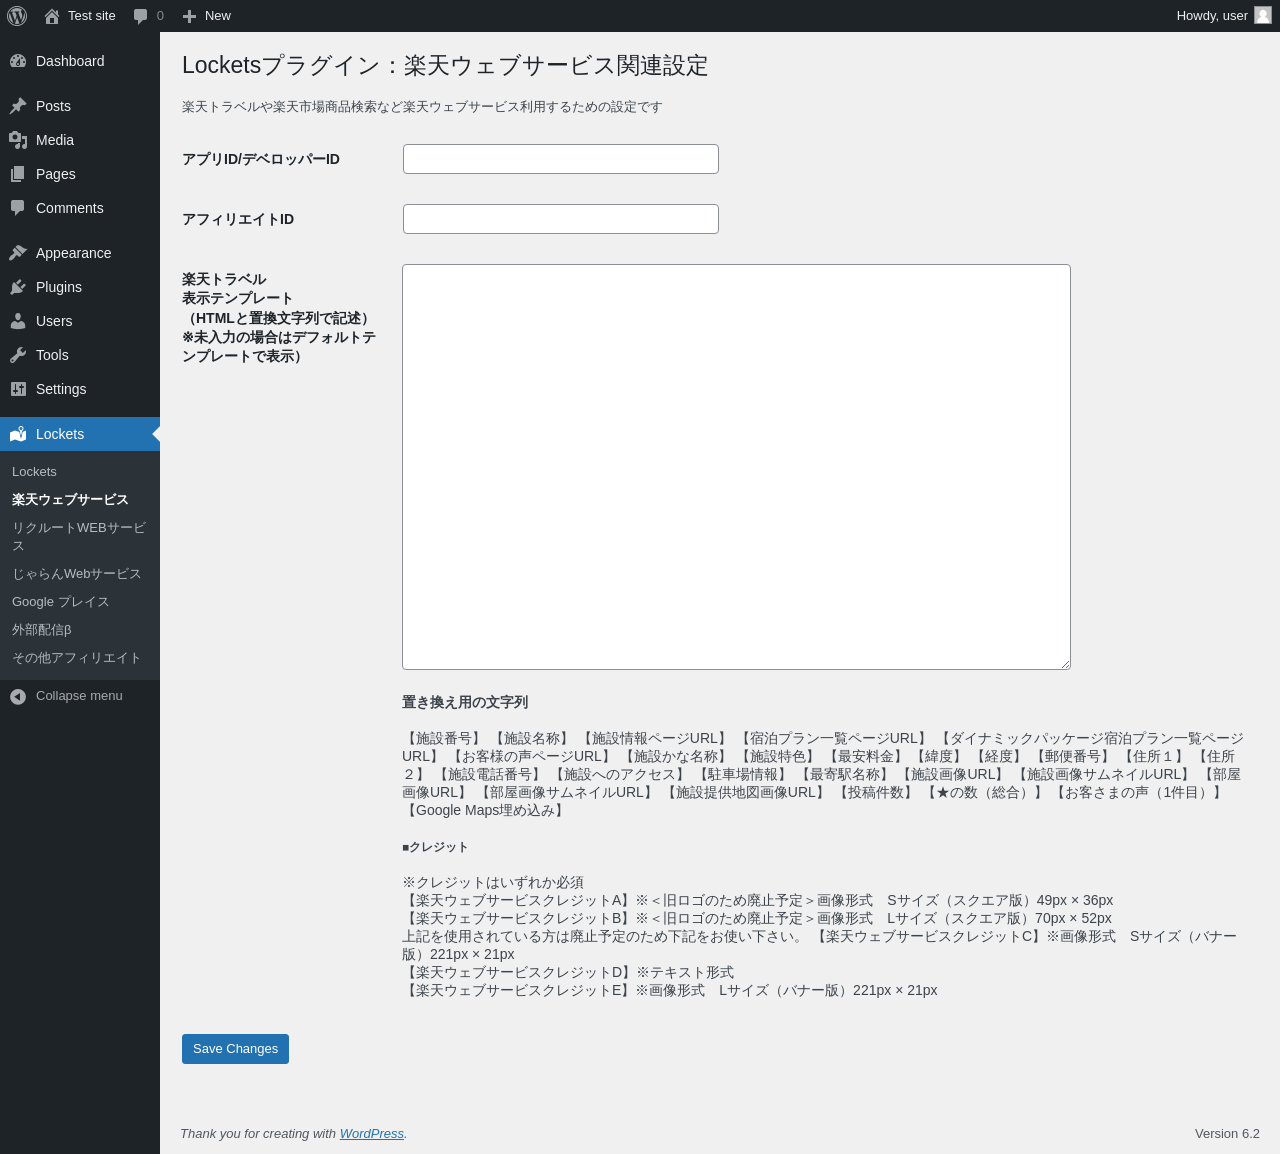Click into the アフィリエイトID input box

coord(560,219)
